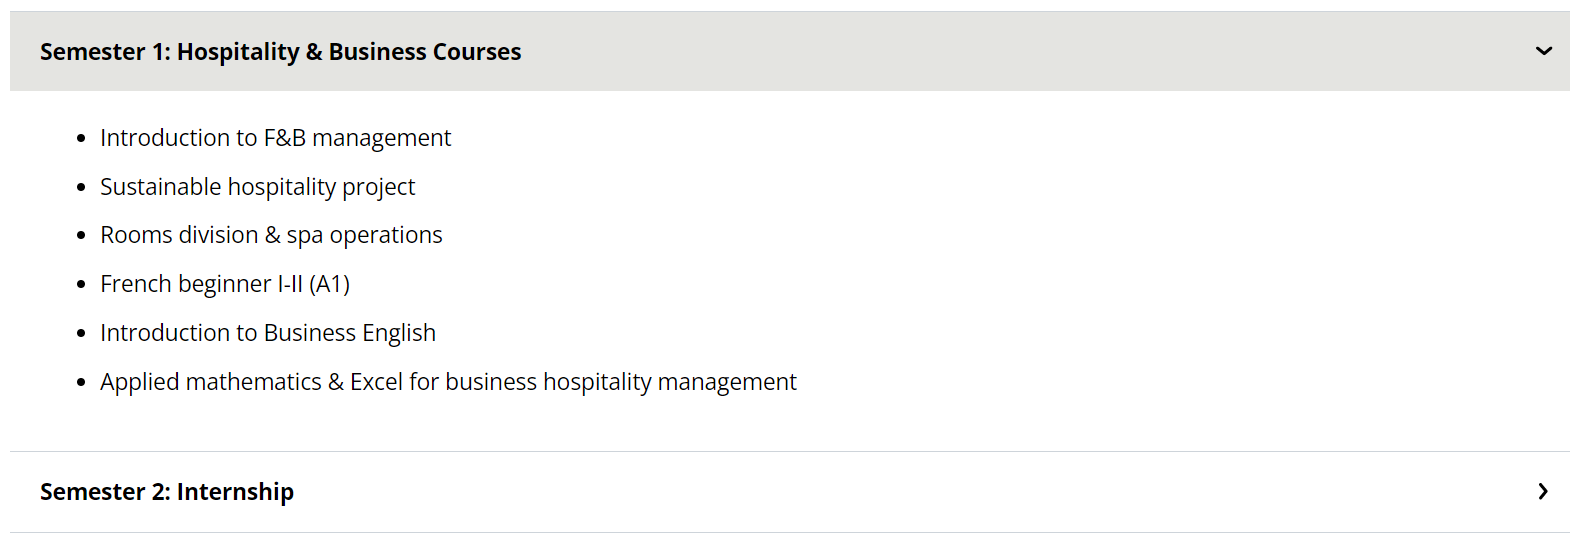Click the word "Internship" in Semester 2 heading
The width and height of the screenshot is (1584, 559).
(x=235, y=492)
